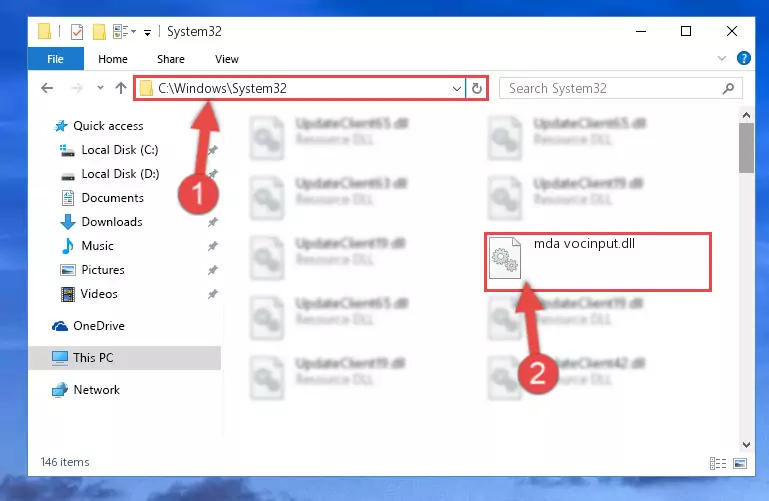Click the window folder icon in title bar
769x501 pixels.
[x=44, y=31]
